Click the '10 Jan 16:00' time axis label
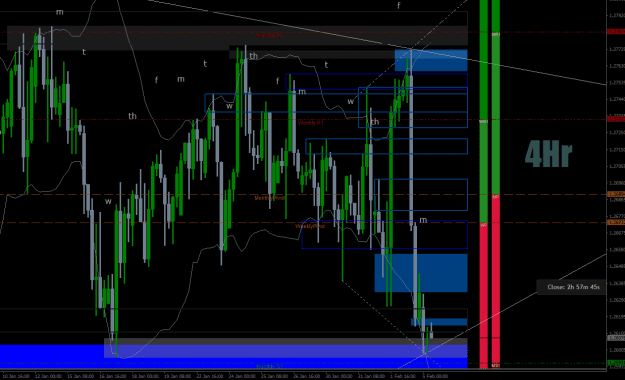Viewport: 625px width, 380px height. 16,376
